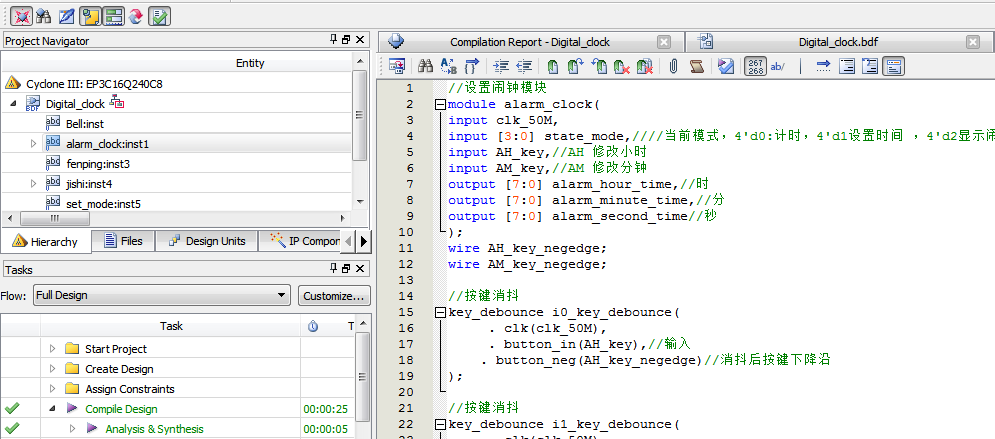The image size is (995, 439).
Task: Collapse the Compile Design task
Action: (53, 409)
